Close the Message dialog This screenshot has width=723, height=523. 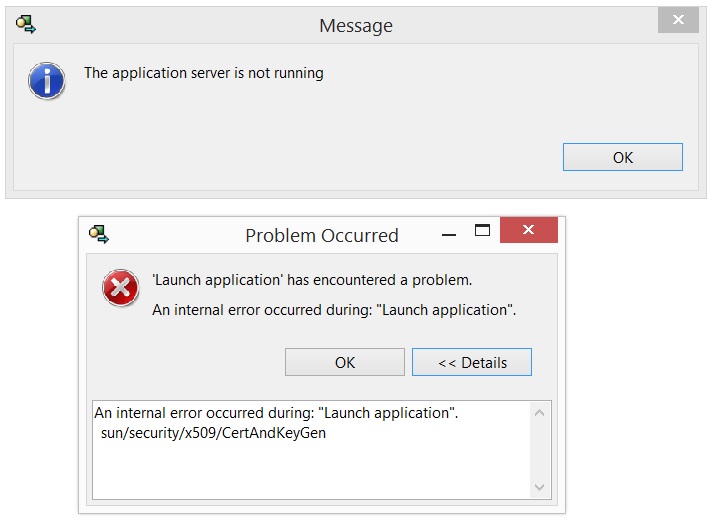click(x=679, y=20)
